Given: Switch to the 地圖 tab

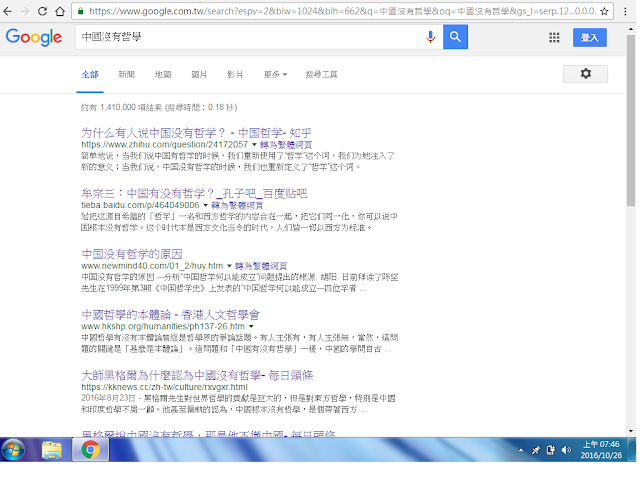Looking at the screenshot, I should (163, 74).
